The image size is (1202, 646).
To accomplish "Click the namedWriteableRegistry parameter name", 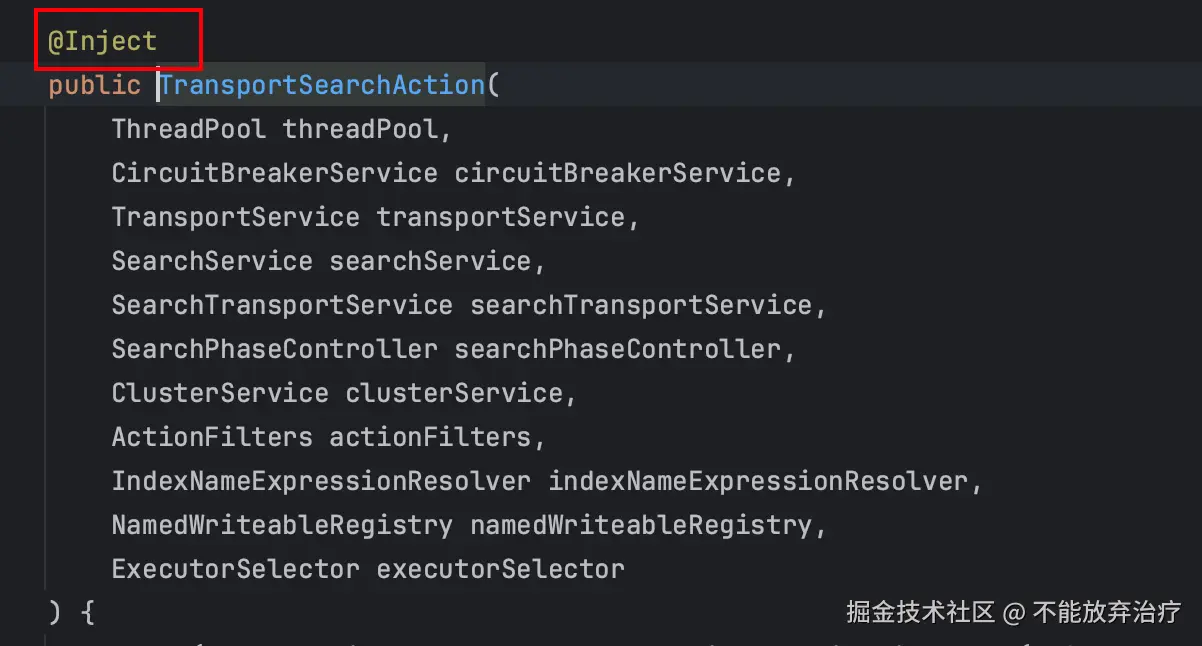I will pyautogui.click(x=640, y=525).
